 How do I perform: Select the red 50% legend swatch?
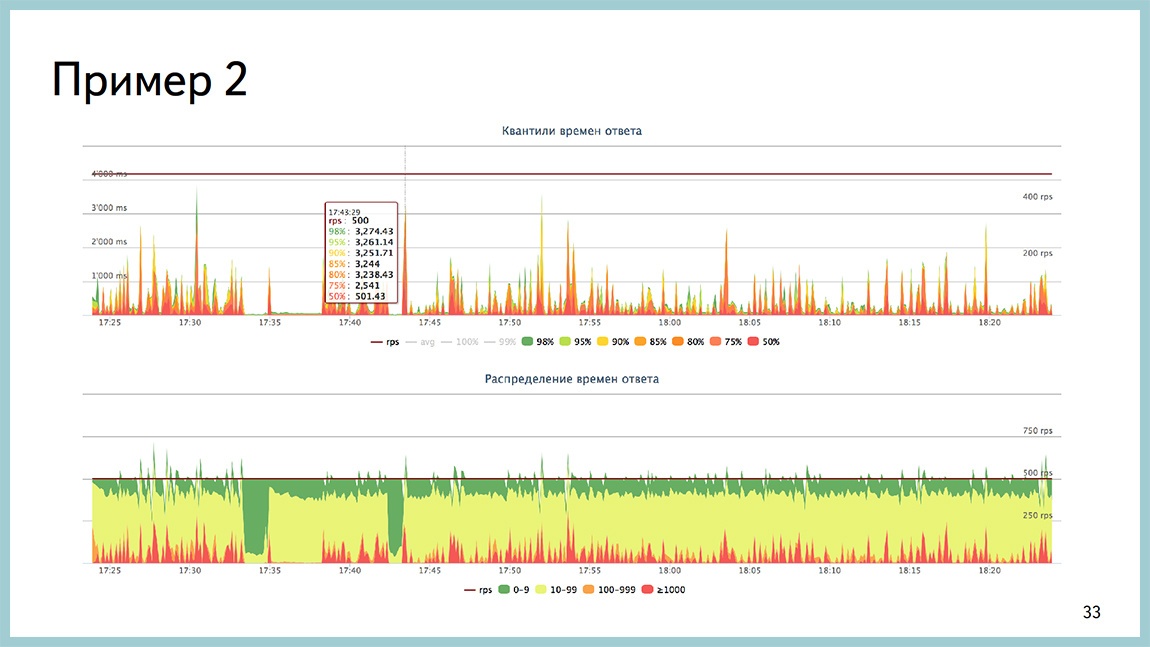pyautogui.click(x=750, y=341)
